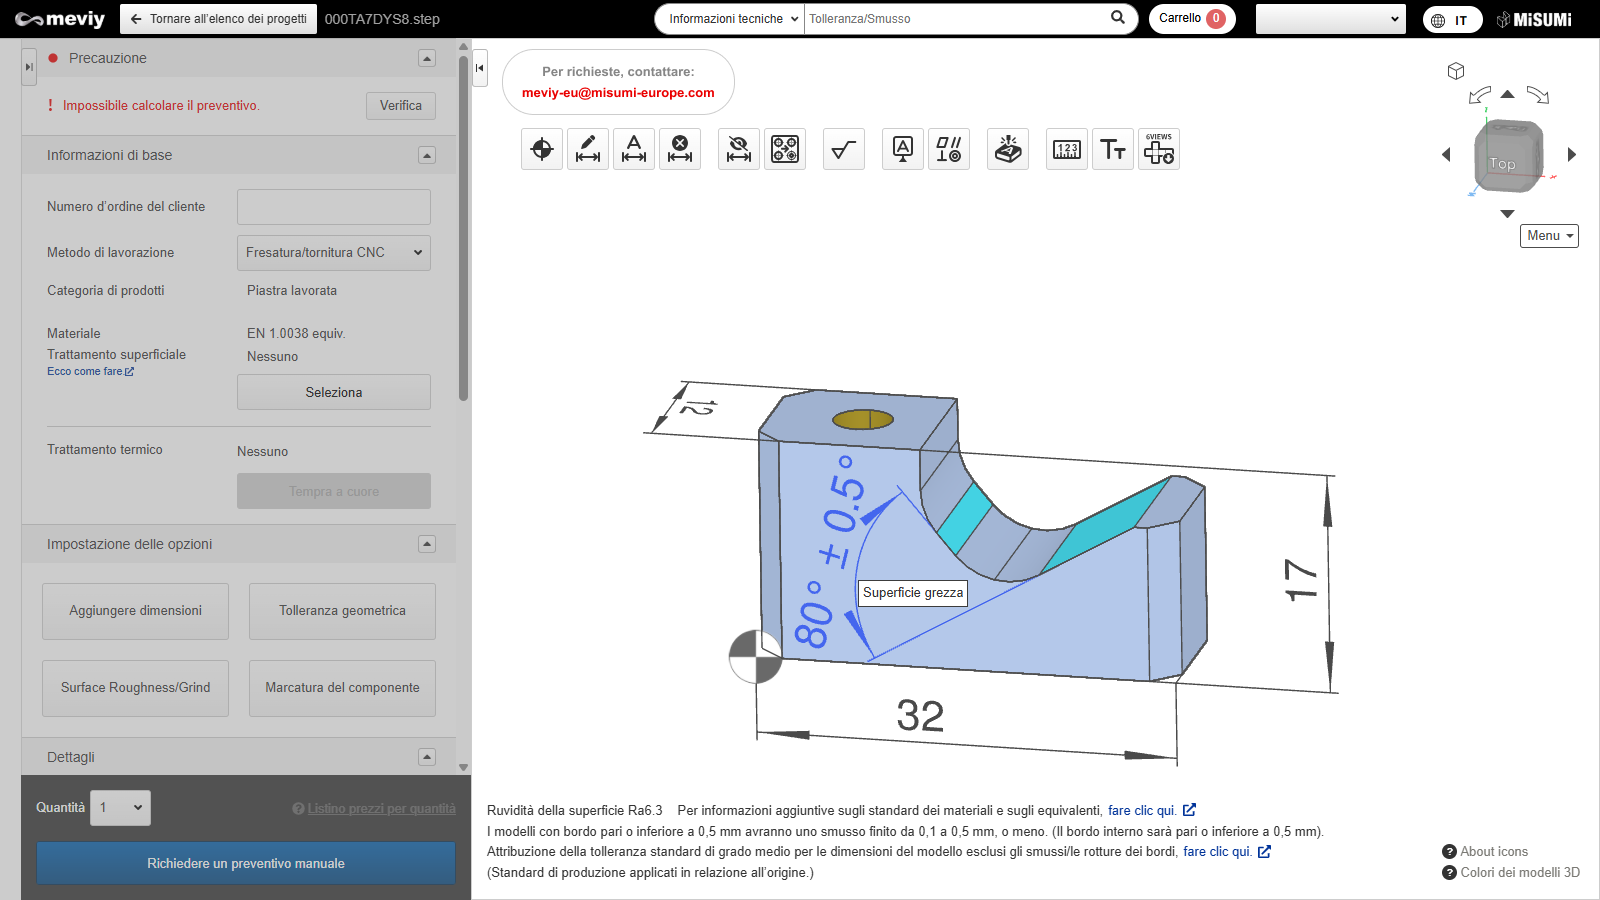Viewport: 1600px width, 900px height.
Task: Click the 17 dimension on model
Action: tap(1300, 579)
